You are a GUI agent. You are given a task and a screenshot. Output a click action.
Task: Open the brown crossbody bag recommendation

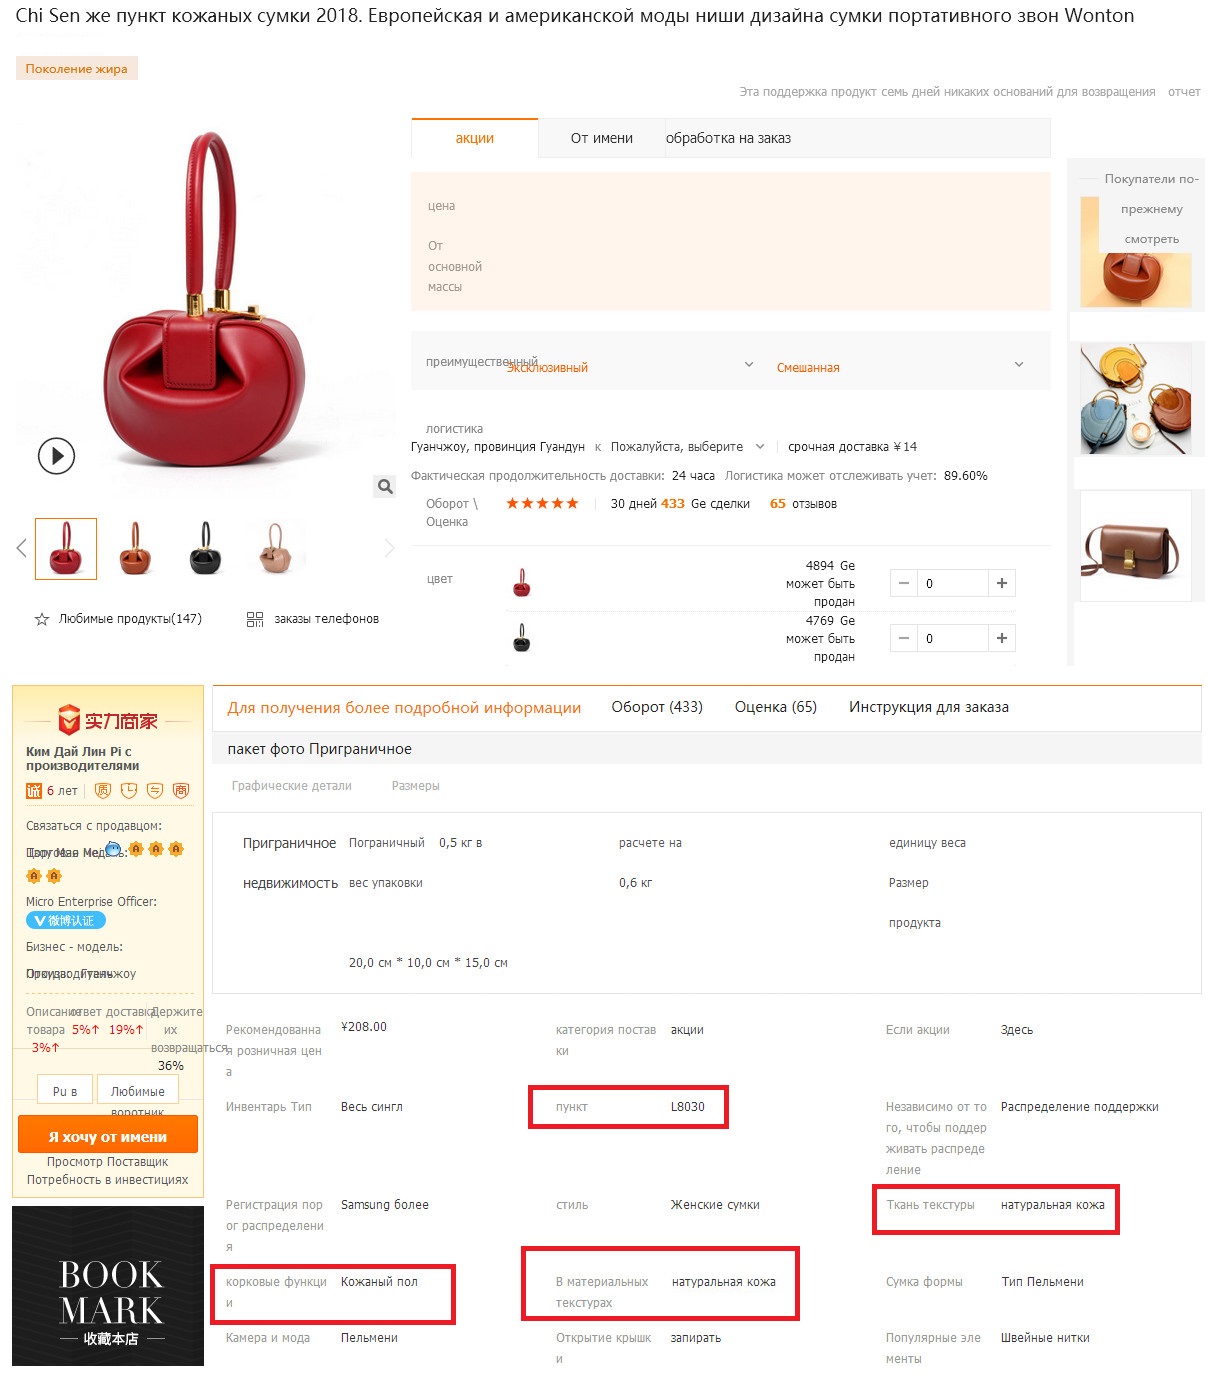1135,546
